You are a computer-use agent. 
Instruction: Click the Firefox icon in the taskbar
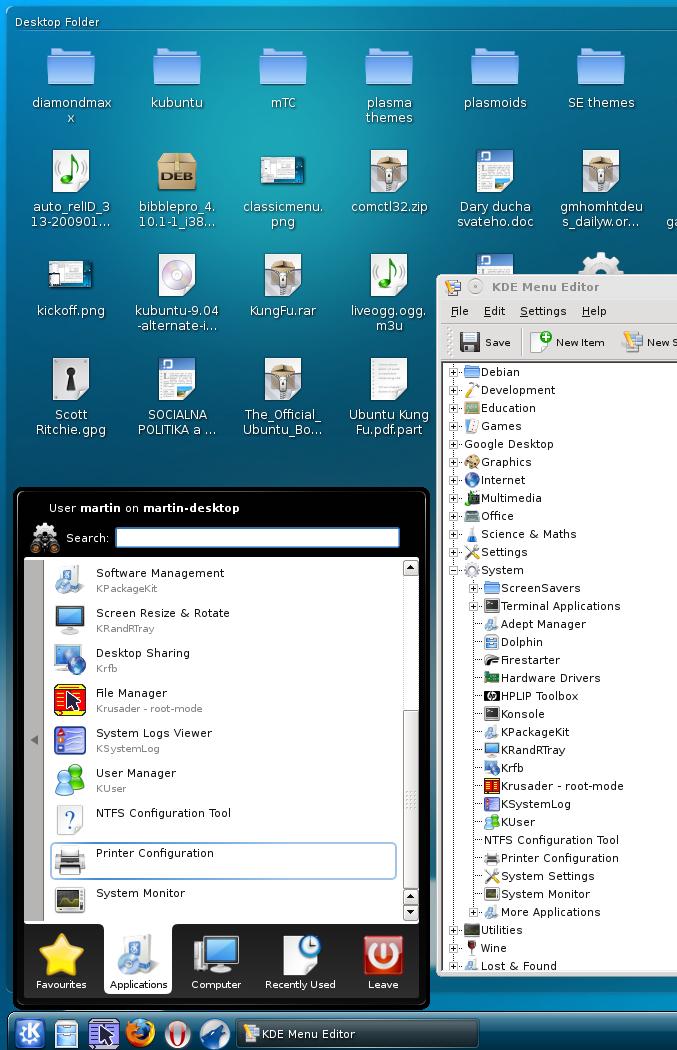[140, 1033]
